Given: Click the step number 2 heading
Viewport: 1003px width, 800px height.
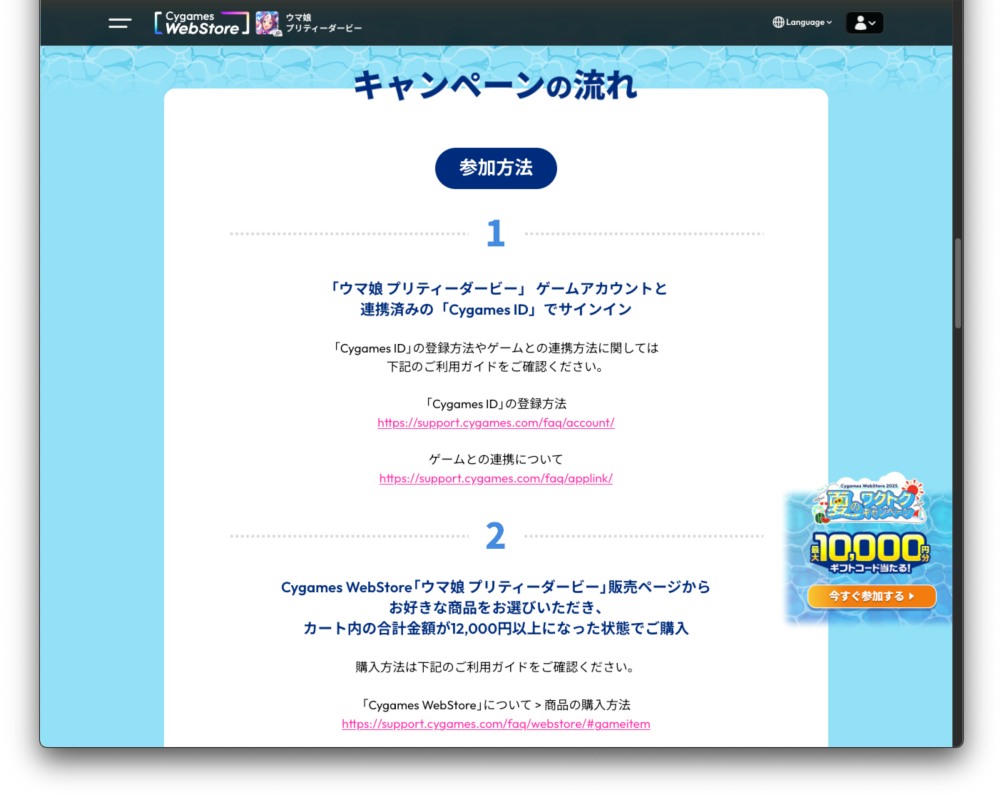Looking at the screenshot, I should click(495, 537).
